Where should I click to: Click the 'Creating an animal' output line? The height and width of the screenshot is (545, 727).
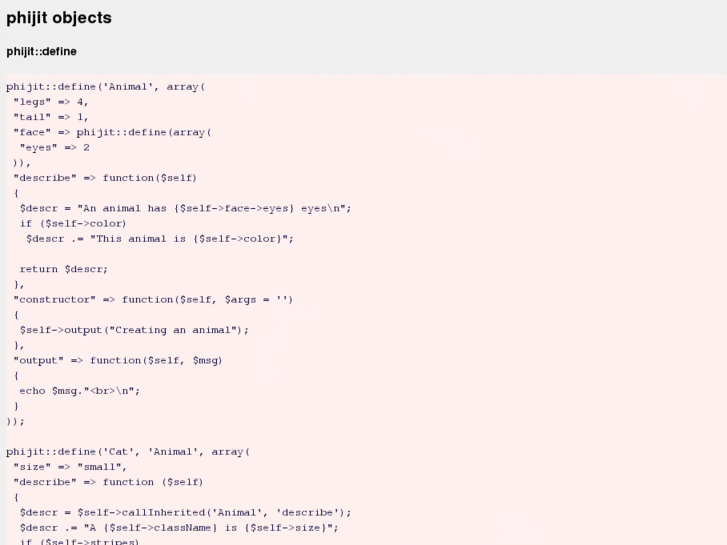(x=134, y=329)
